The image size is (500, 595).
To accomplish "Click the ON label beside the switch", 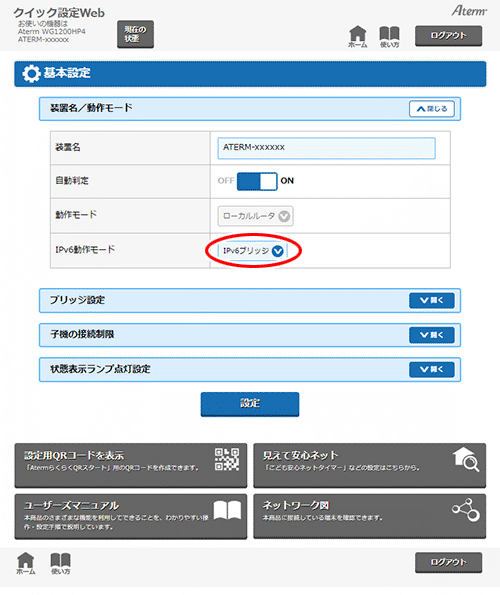I will (287, 181).
